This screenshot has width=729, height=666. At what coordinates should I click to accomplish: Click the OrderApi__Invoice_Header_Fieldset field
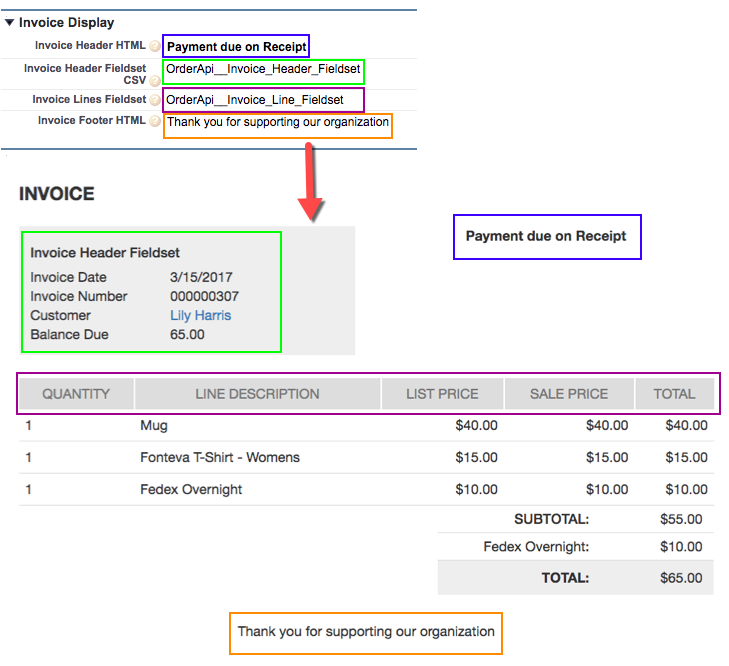[x=262, y=72]
